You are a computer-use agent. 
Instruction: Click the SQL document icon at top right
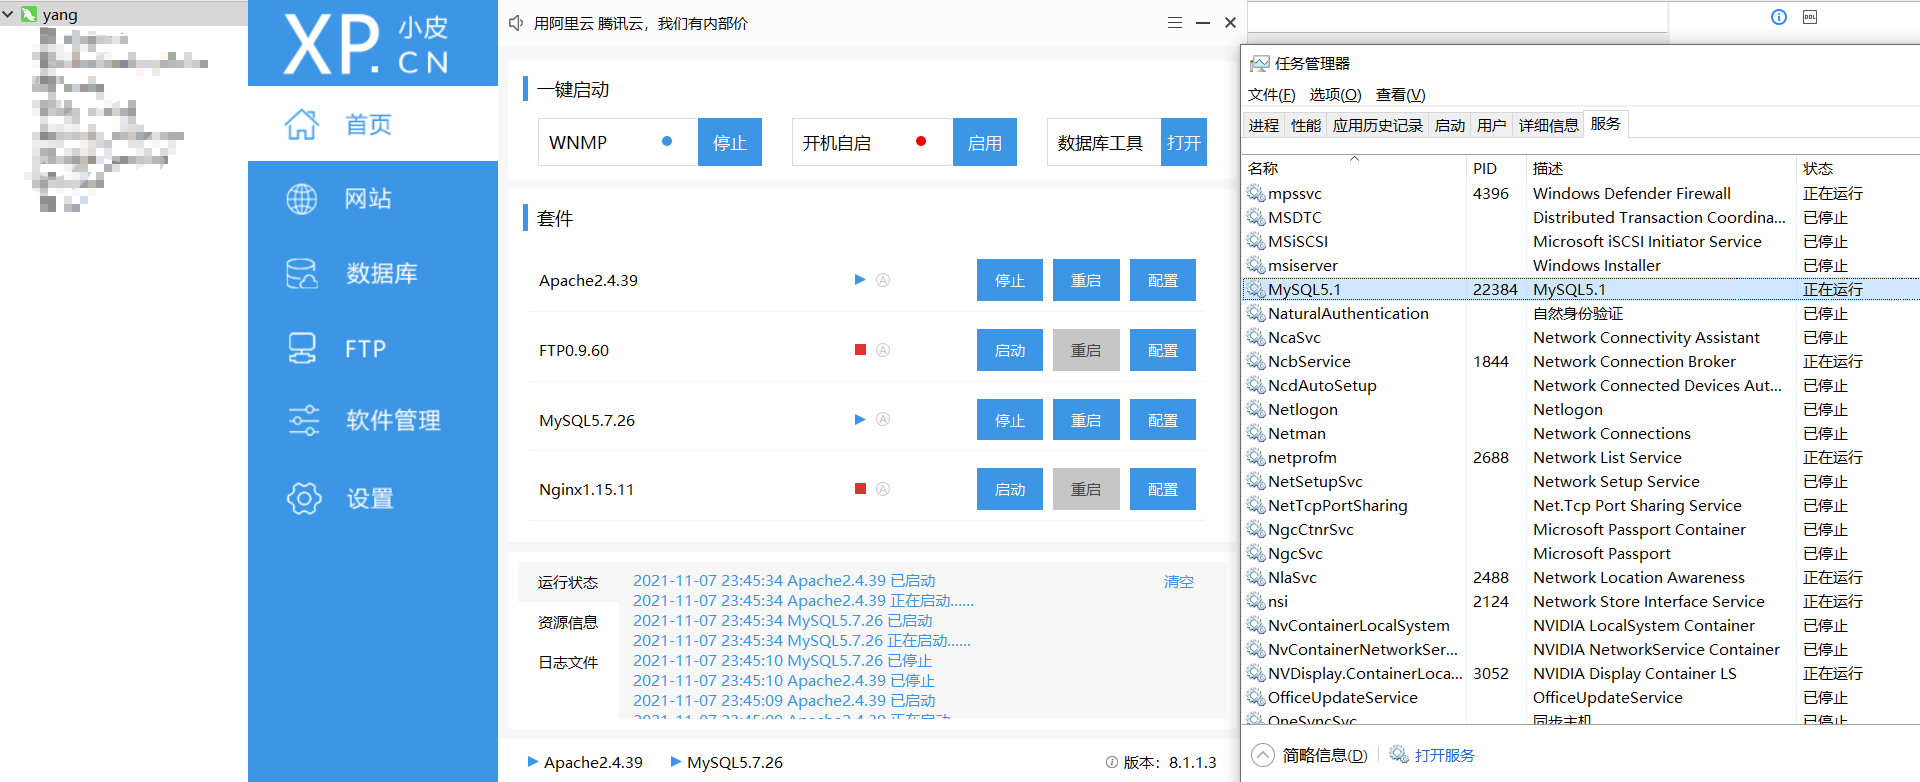click(x=1810, y=17)
